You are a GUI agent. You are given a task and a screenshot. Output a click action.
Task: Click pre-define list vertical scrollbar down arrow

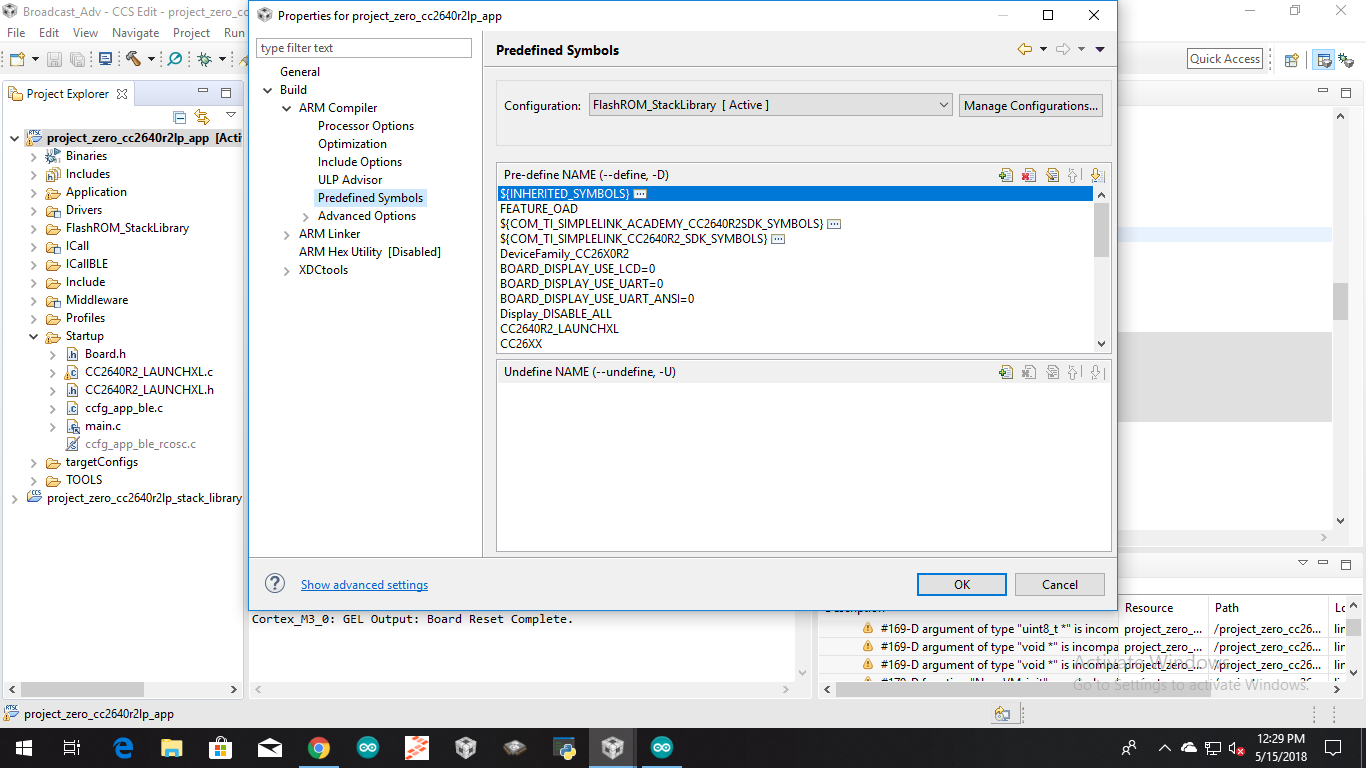pyautogui.click(x=1102, y=344)
